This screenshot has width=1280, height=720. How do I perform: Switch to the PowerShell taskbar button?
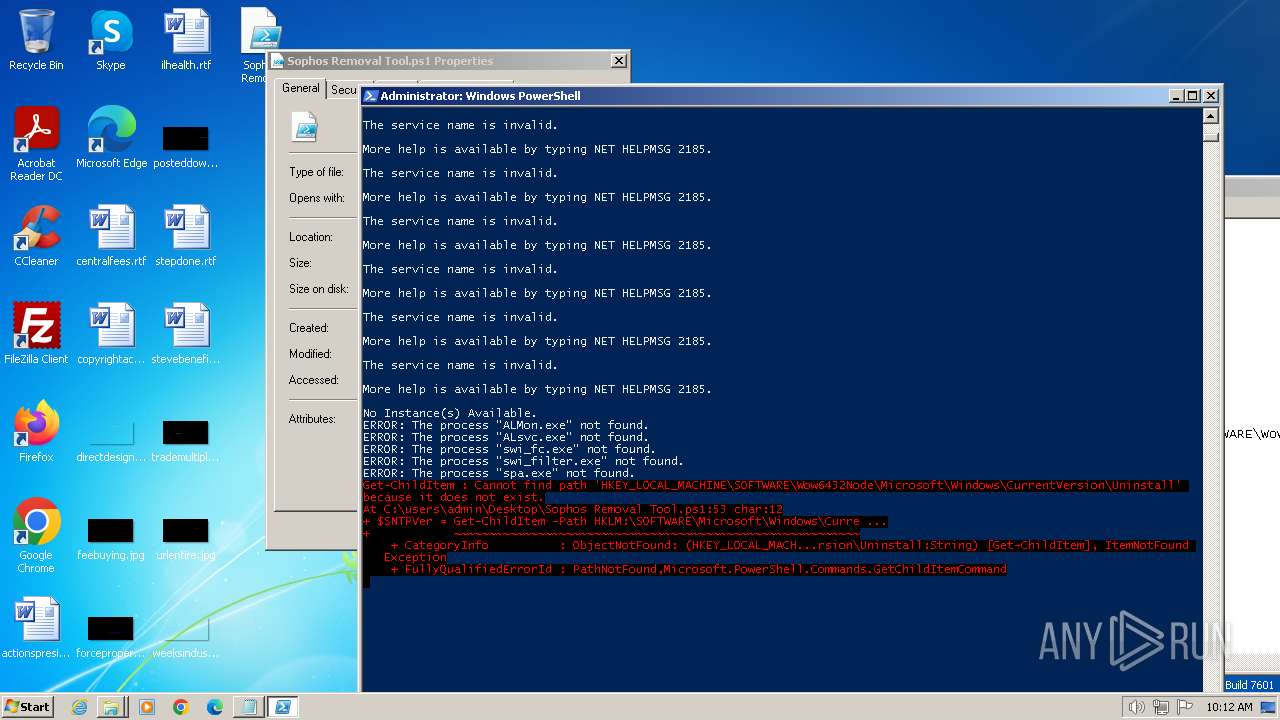click(283, 707)
